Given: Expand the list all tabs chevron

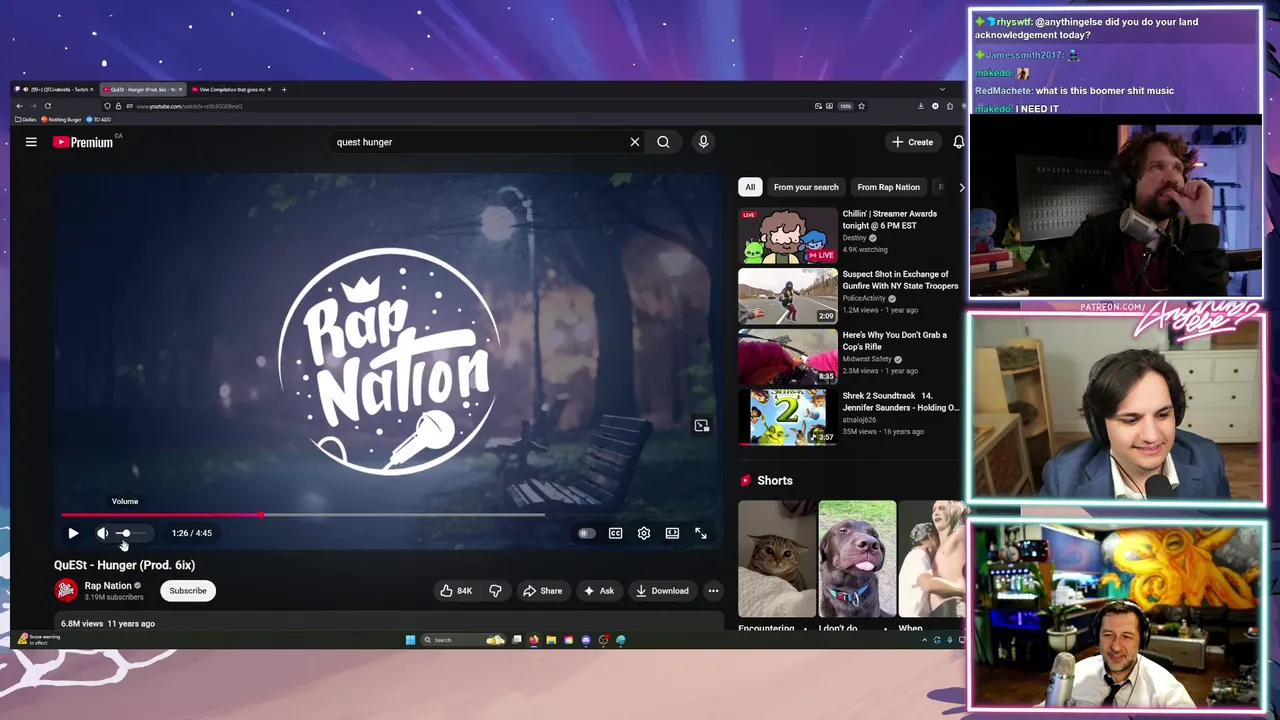Looking at the screenshot, I should pyautogui.click(x=941, y=89).
